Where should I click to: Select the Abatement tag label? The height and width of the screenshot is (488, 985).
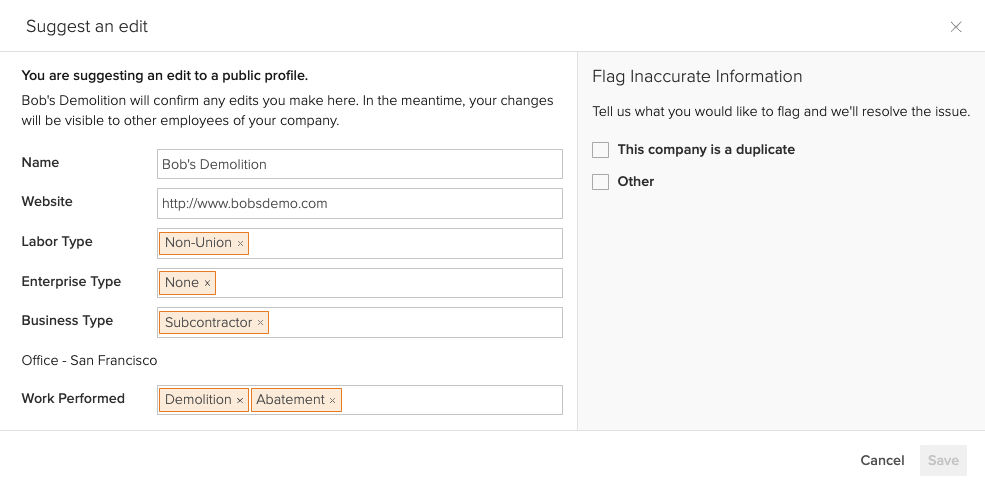click(290, 400)
